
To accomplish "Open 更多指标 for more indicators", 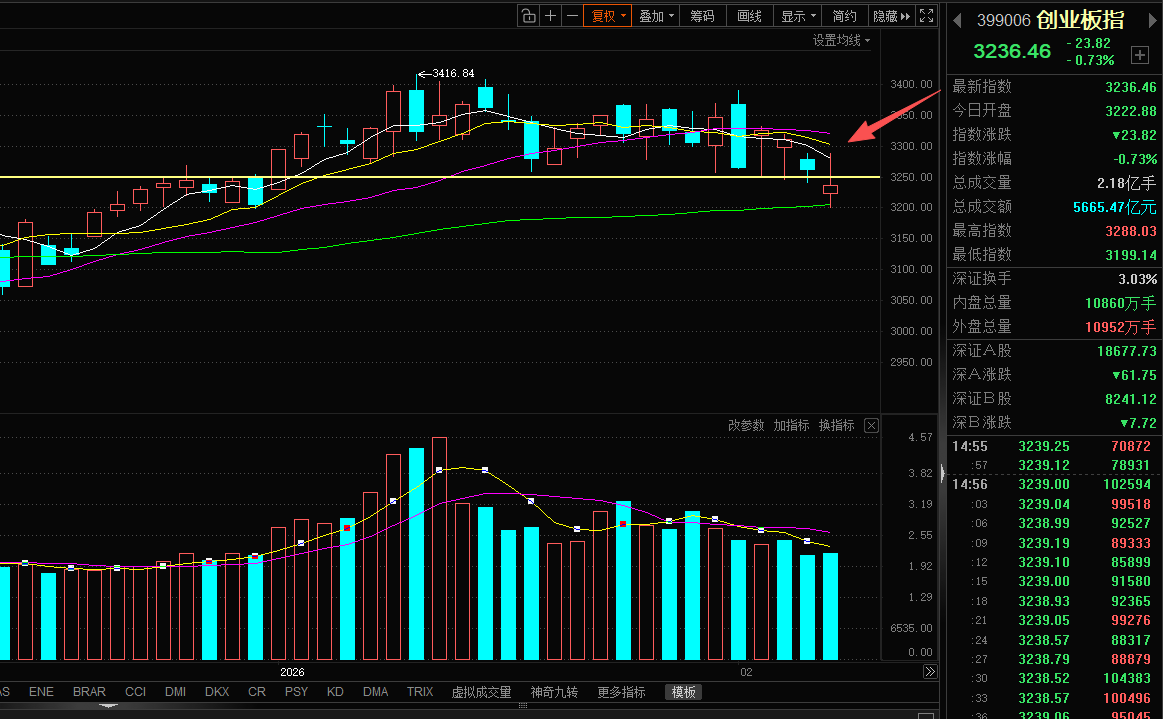I will 622,692.
